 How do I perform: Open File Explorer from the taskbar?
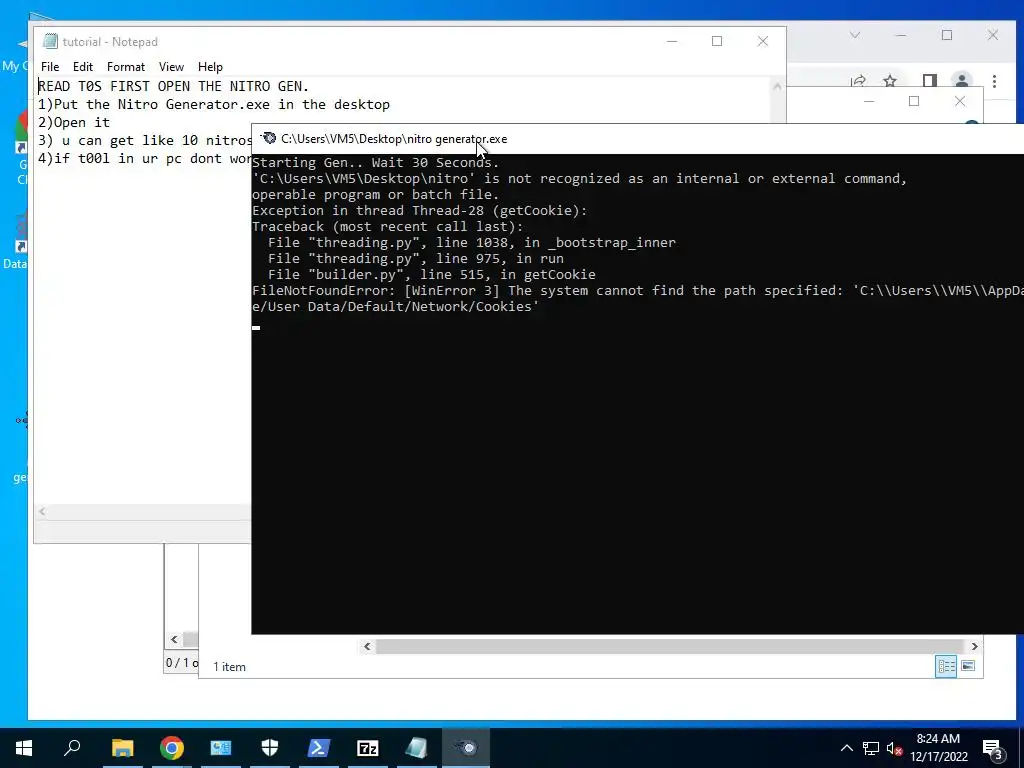coord(122,748)
